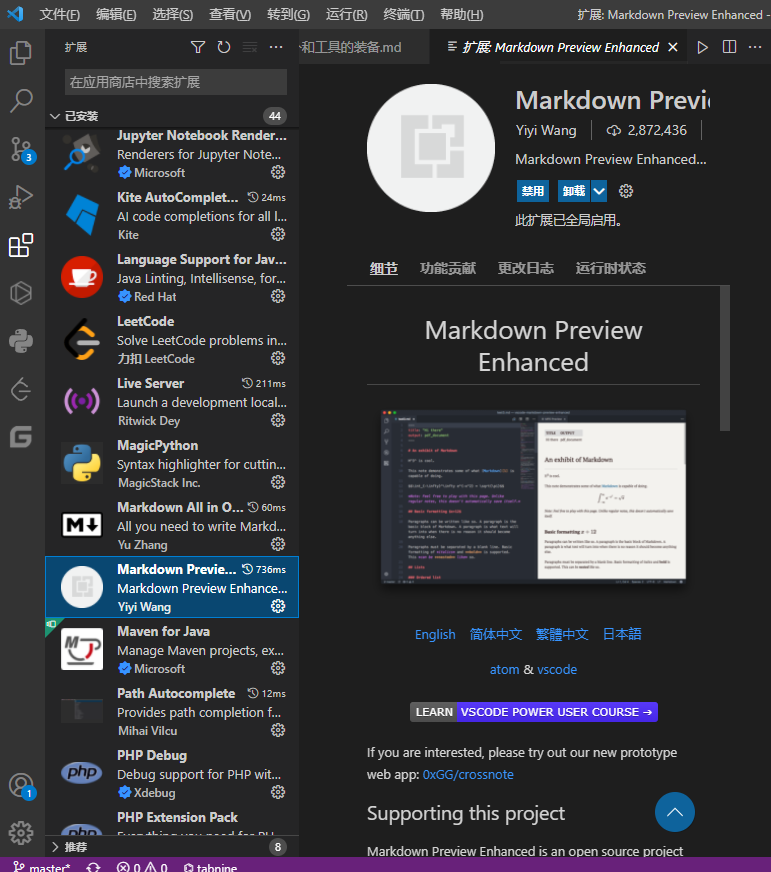771x872 pixels.
Task: Open the Search view in activity bar
Action: tap(21, 101)
